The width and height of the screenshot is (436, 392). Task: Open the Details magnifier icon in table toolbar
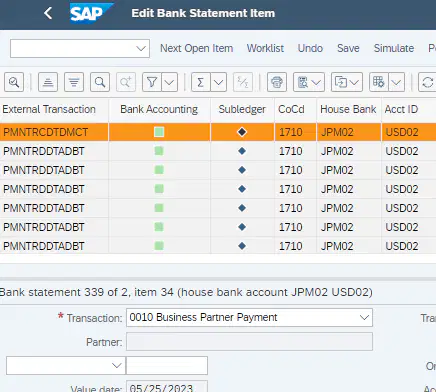point(14,82)
